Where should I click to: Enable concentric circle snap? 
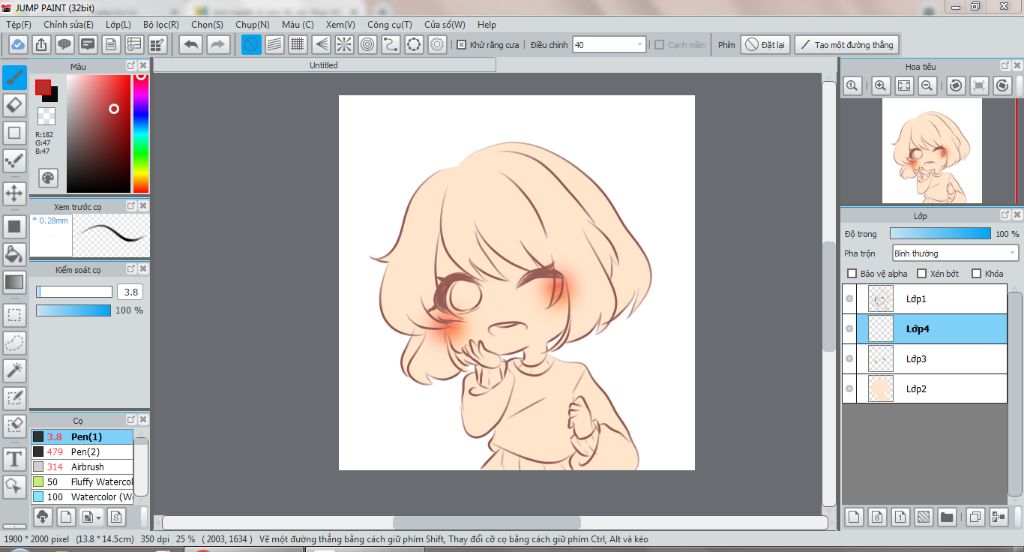point(368,44)
